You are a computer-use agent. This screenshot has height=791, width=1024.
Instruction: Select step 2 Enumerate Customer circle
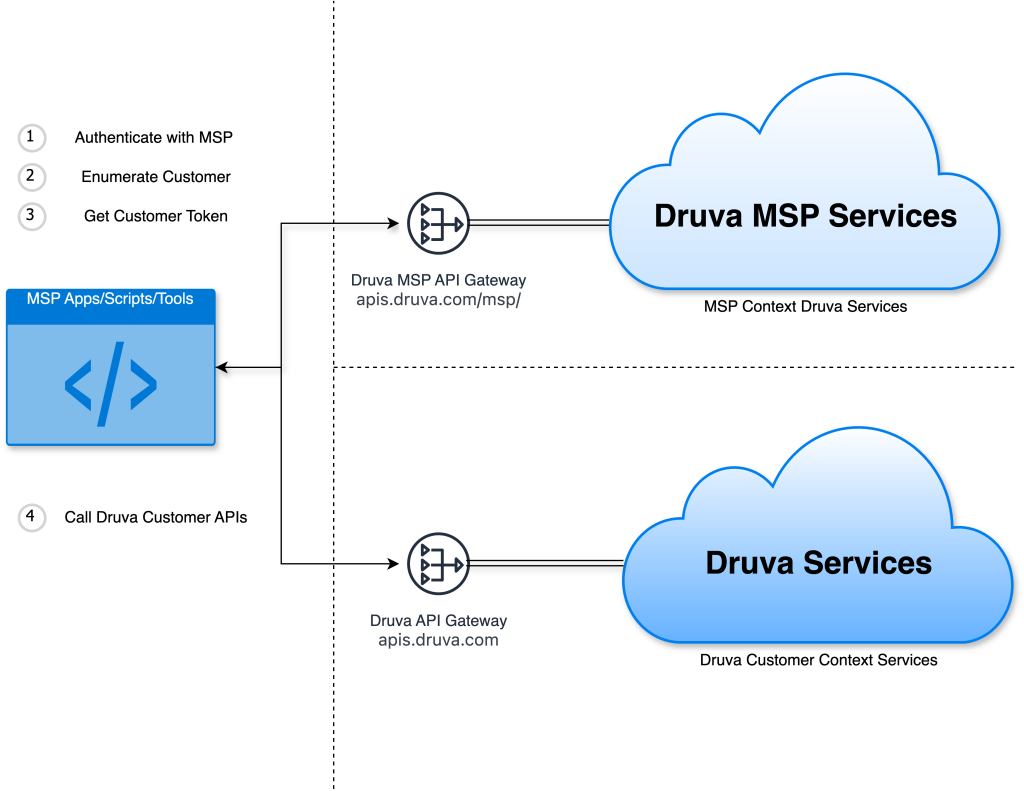point(31,177)
